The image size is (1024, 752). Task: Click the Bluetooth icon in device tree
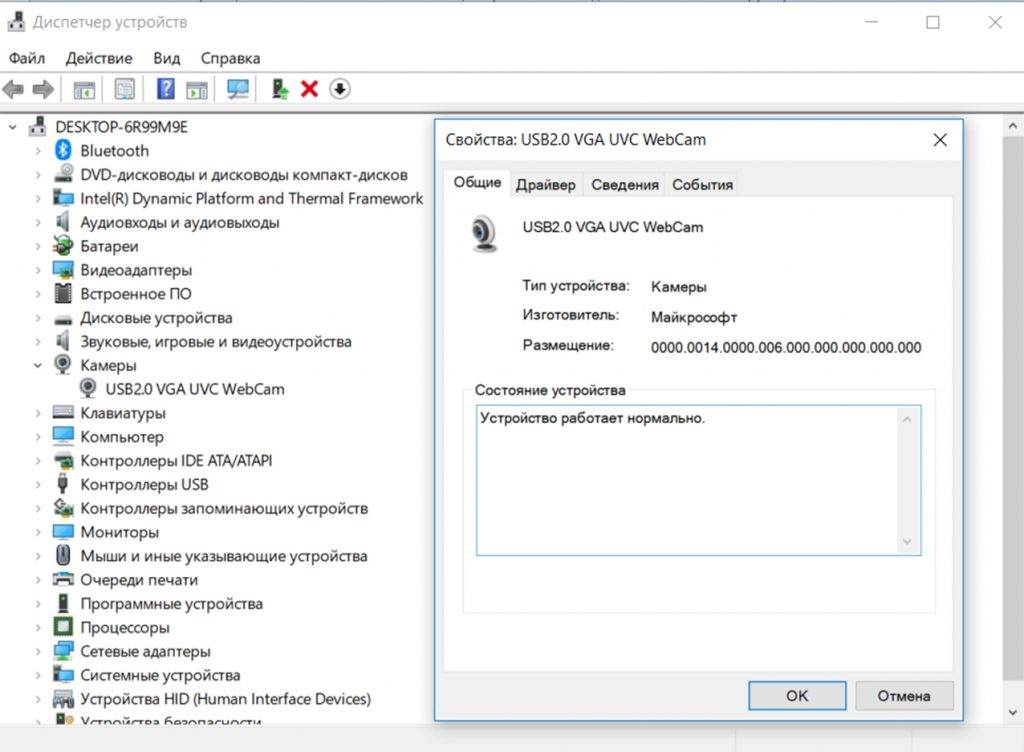click(x=63, y=151)
